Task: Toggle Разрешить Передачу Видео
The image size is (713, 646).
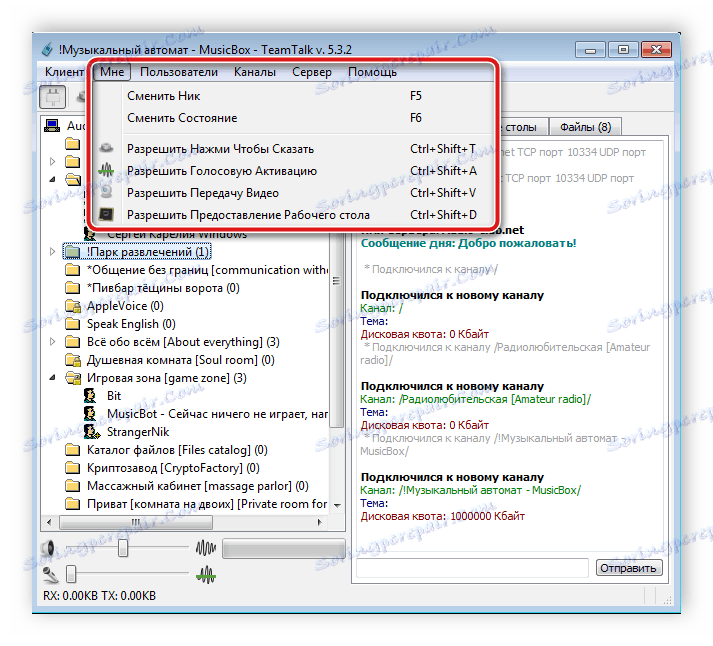Action: coord(294,192)
